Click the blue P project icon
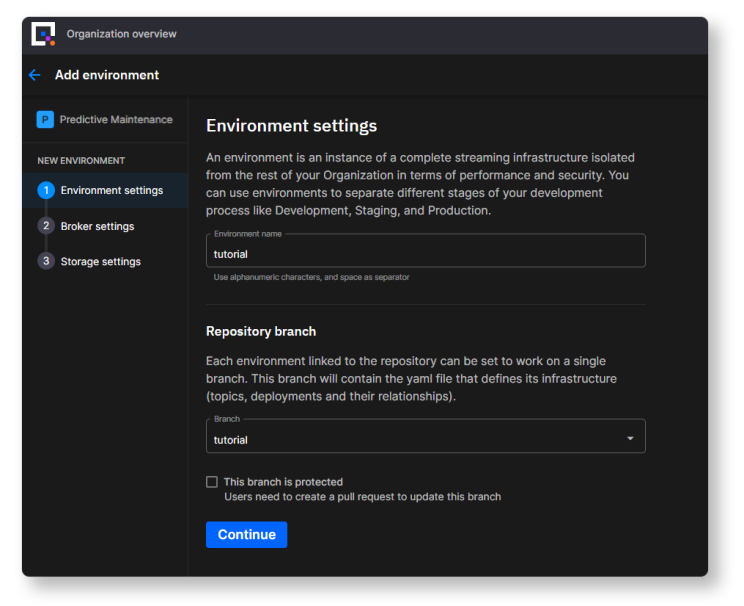The image size is (744, 606). pos(45,120)
